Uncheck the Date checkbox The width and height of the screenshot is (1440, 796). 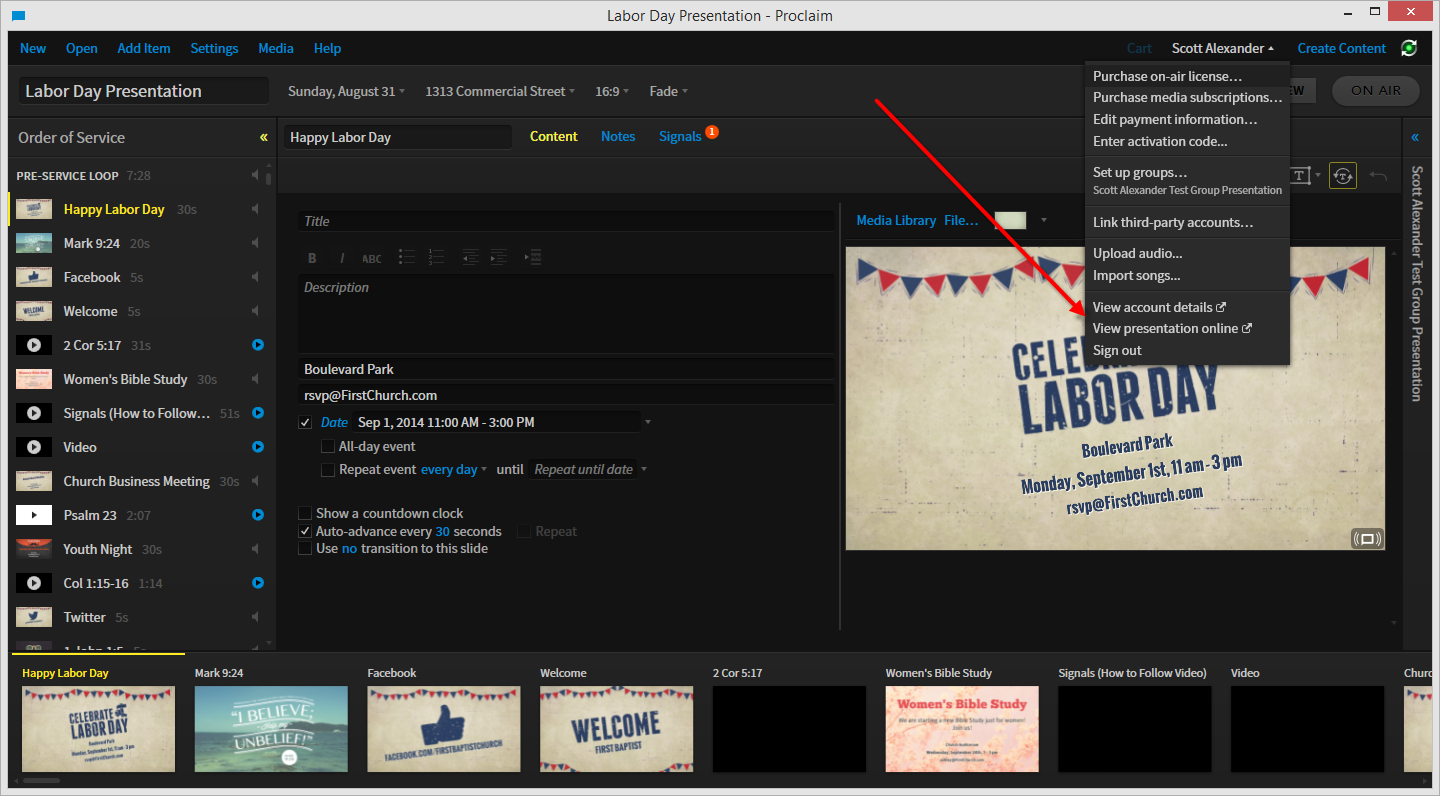306,423
